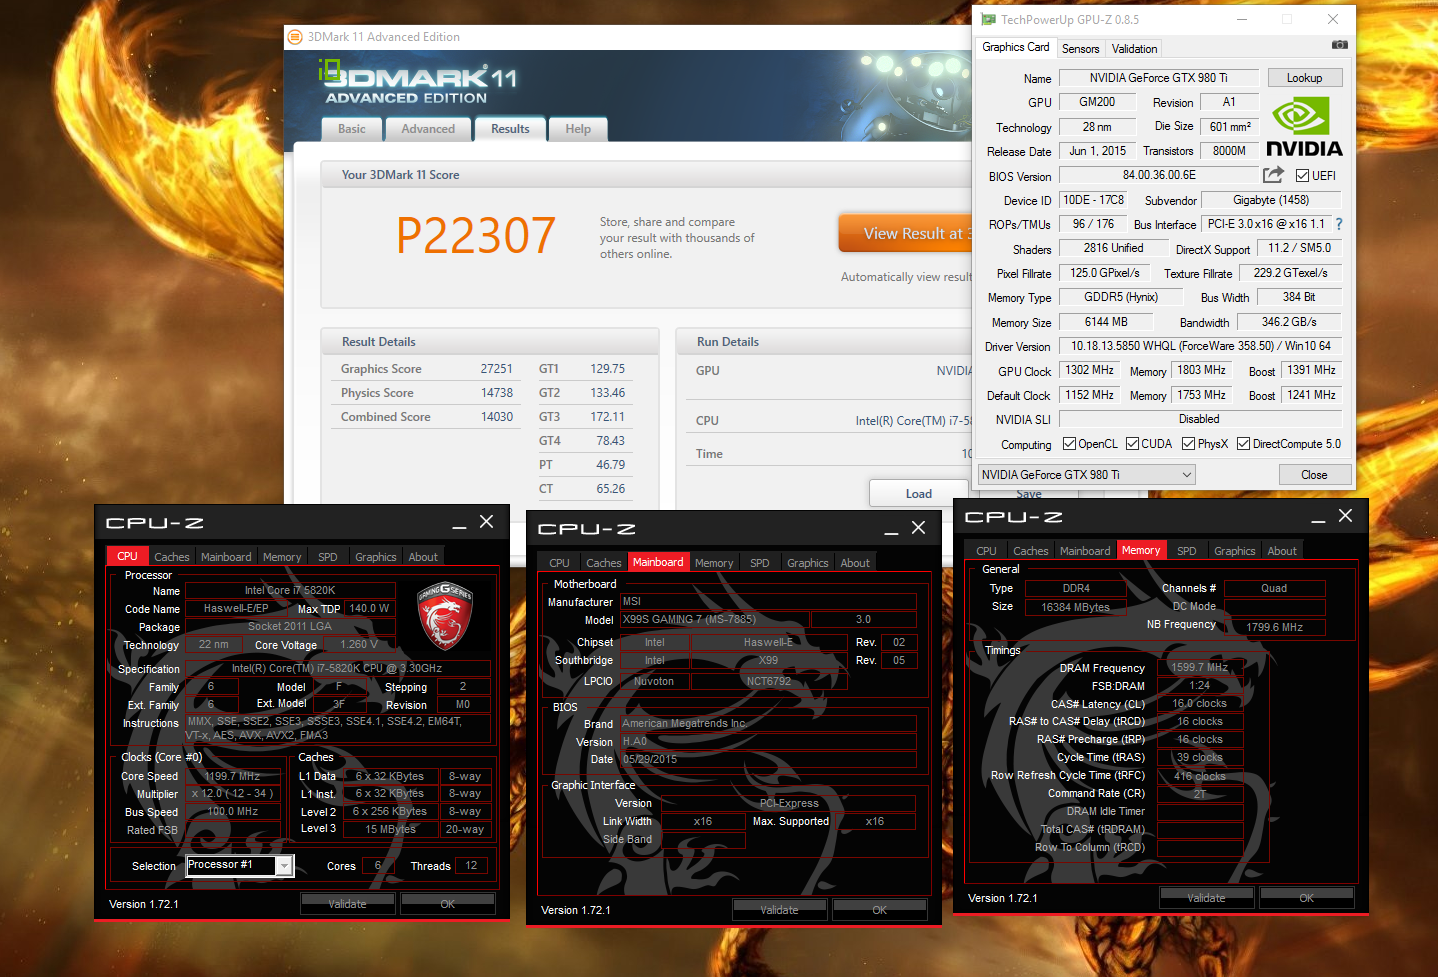Click the bus interface question mark icon
Screen dimensions: 1438x977
pos(1339,224)
